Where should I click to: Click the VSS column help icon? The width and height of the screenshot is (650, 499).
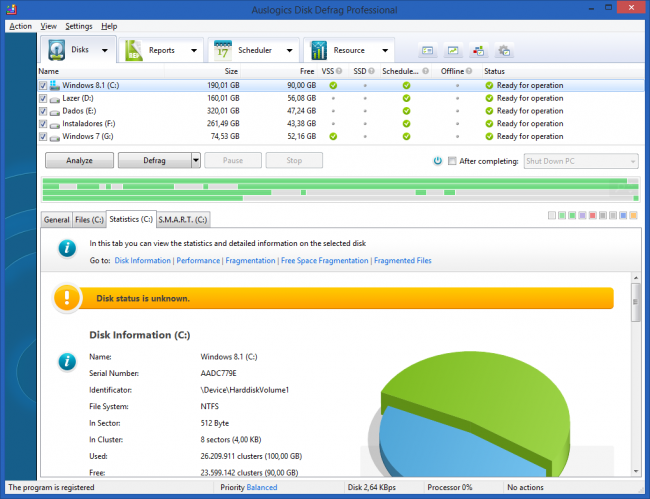tap(340, 72)
